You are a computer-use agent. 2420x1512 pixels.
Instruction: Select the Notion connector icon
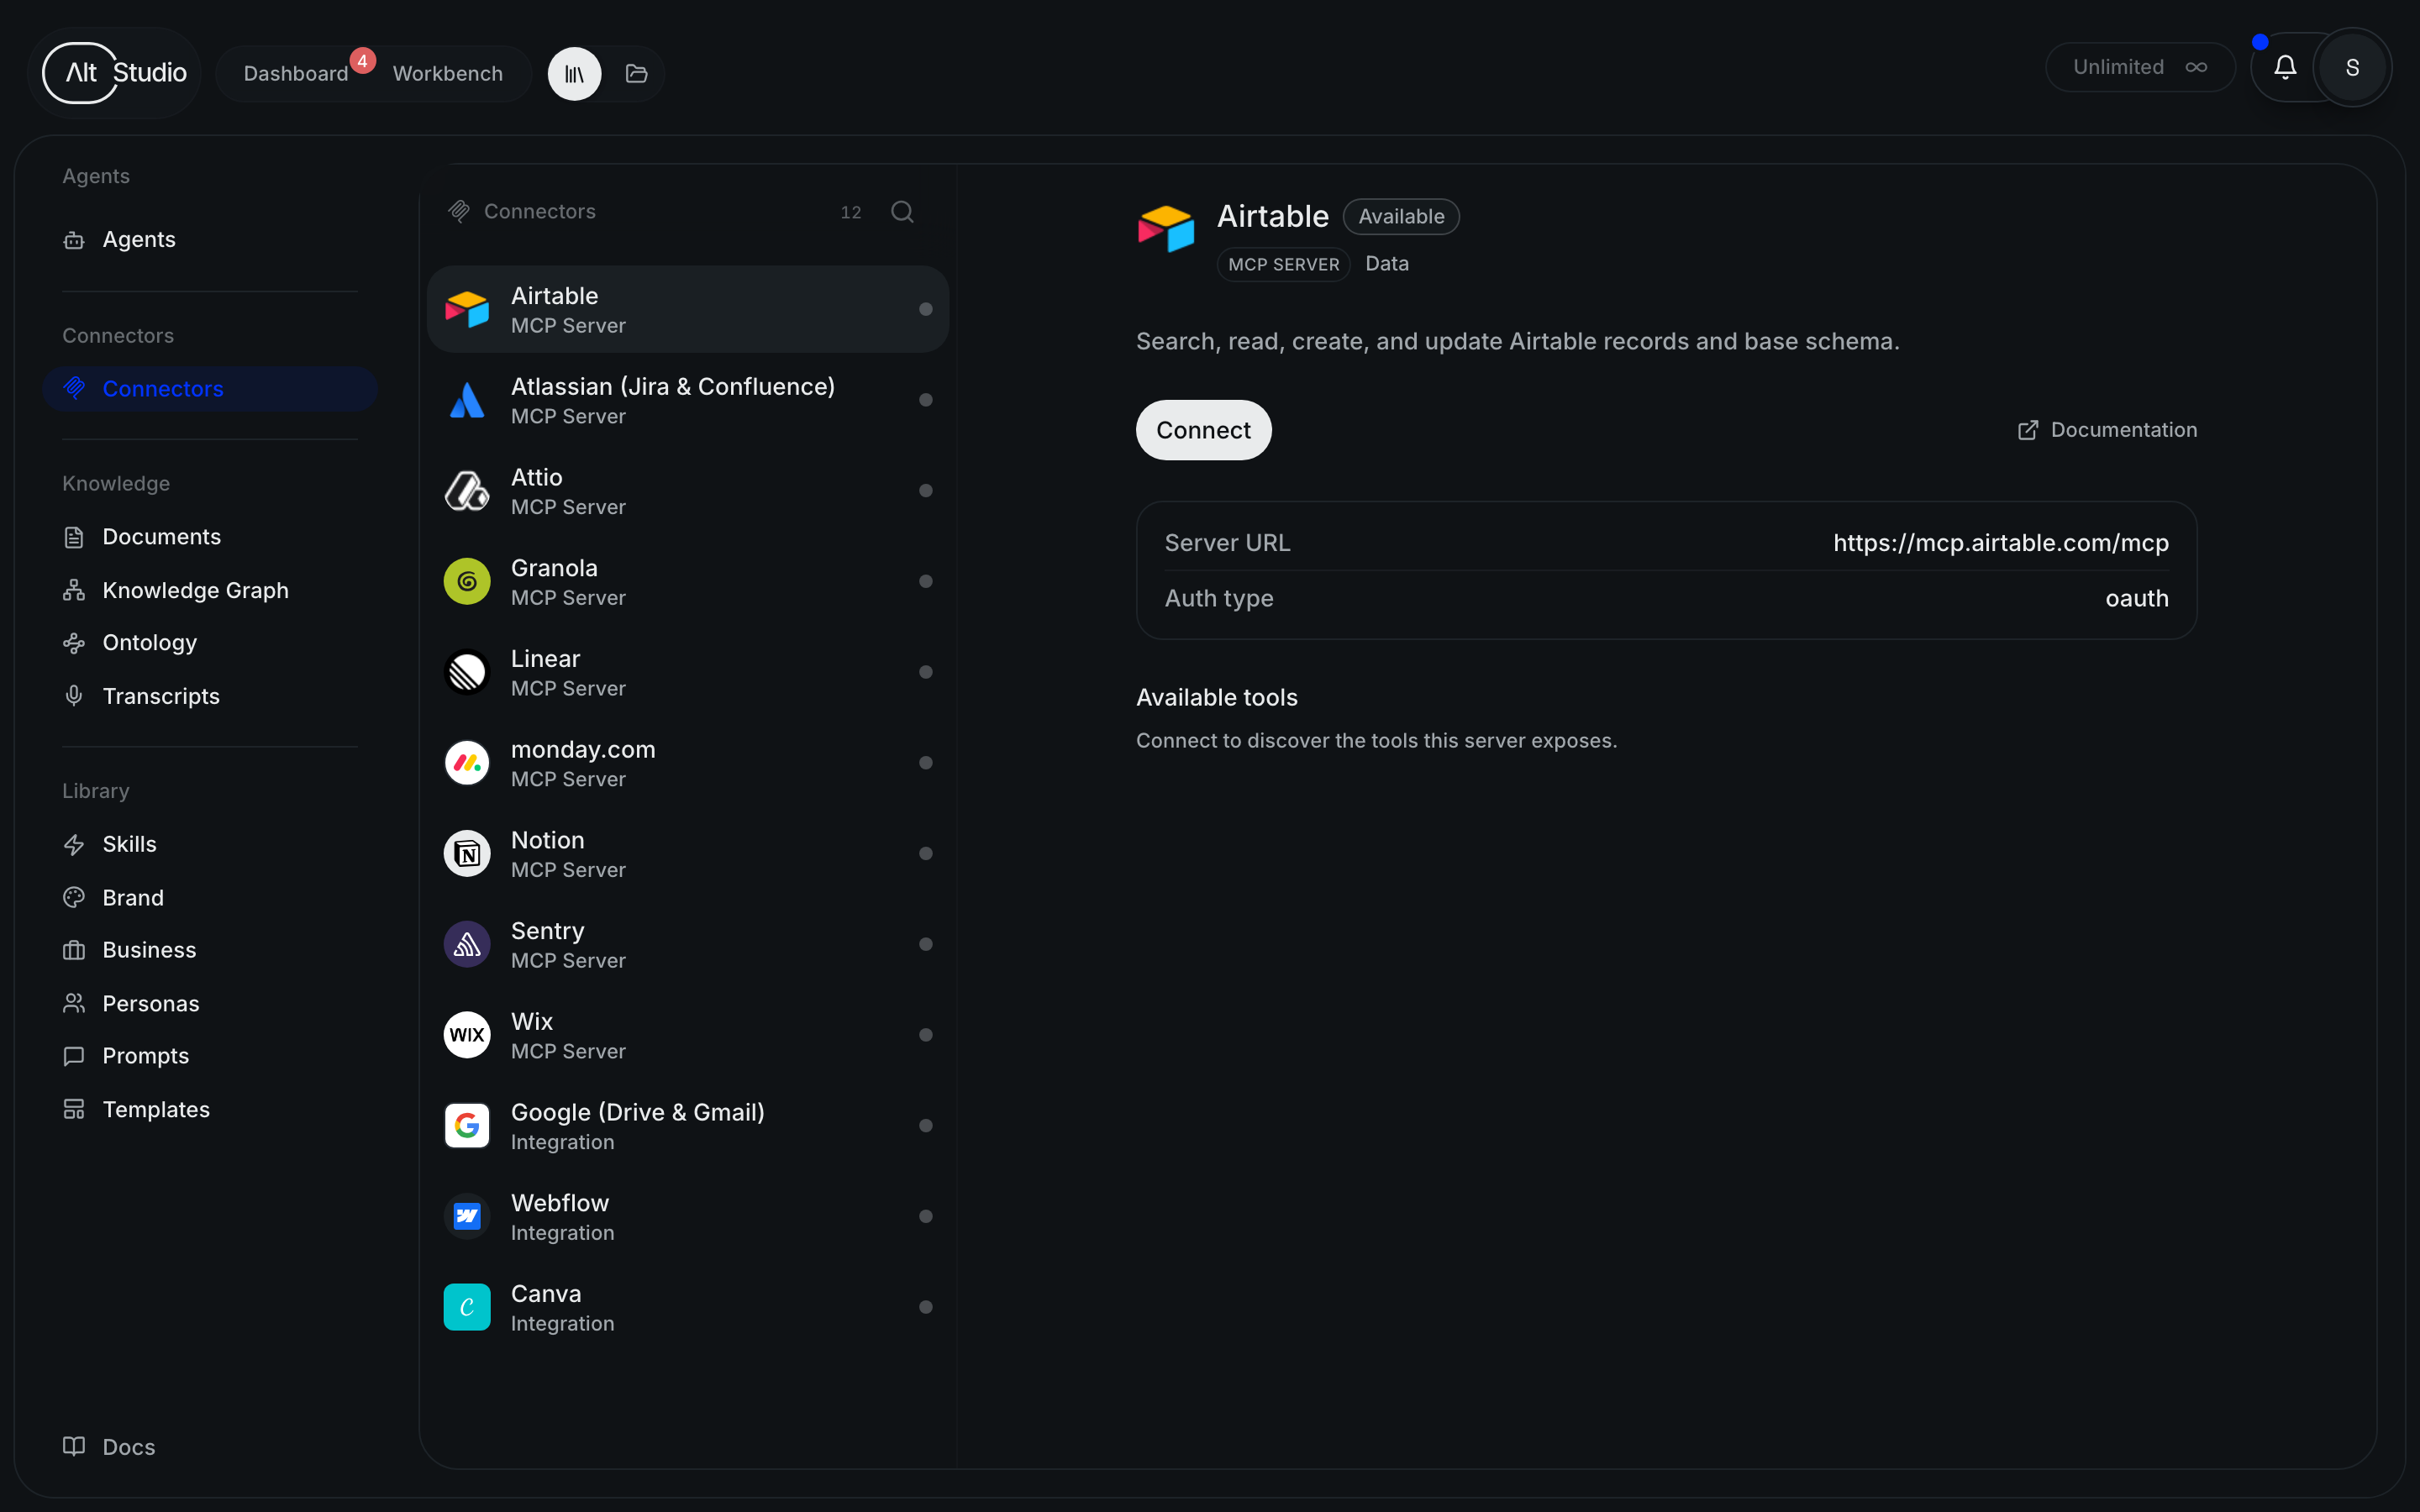(x=467, y=854)
